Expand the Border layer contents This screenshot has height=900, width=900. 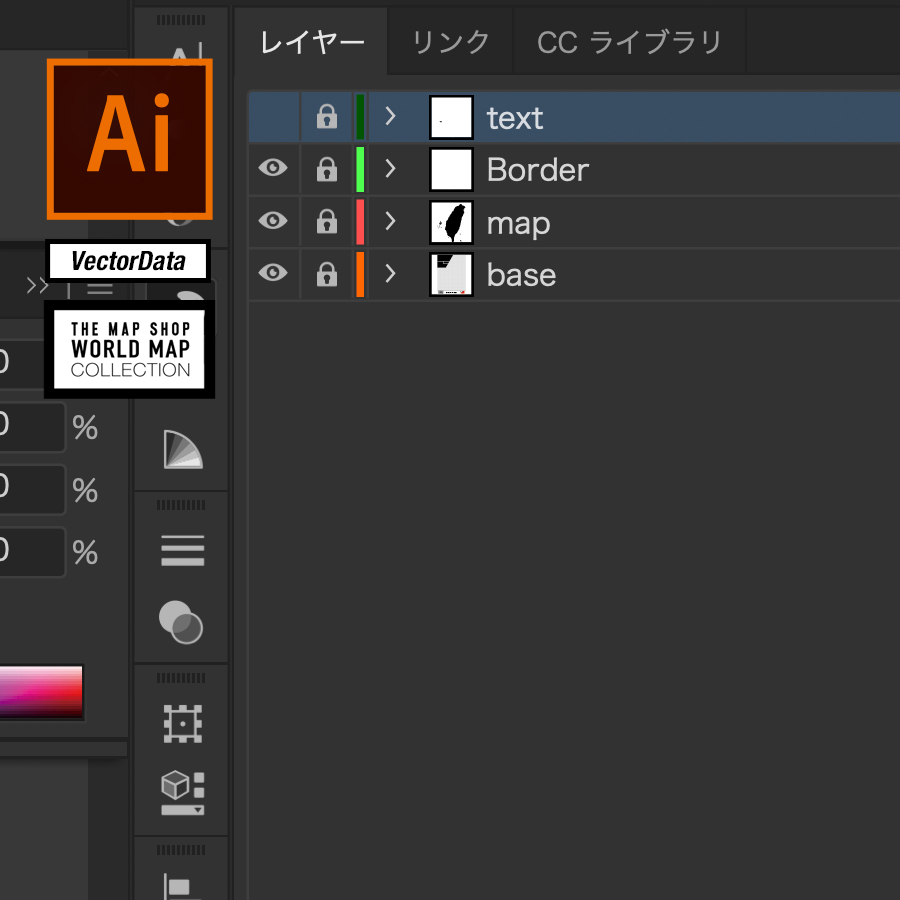point(390,169)
